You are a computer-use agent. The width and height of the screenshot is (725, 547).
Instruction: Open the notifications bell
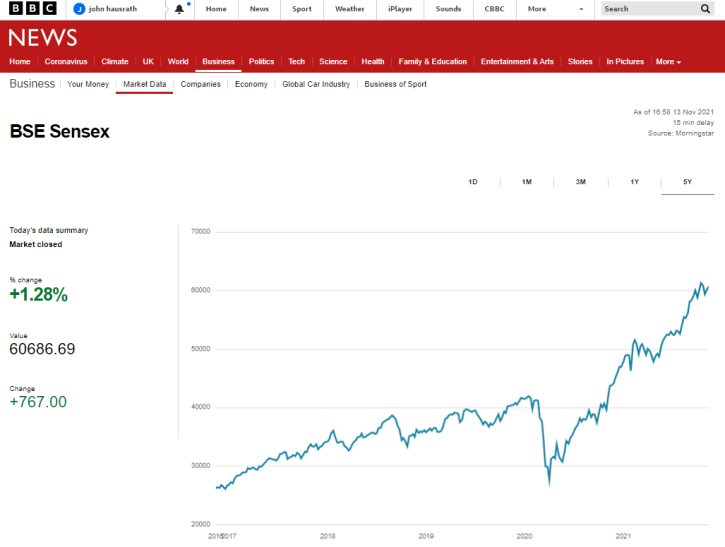(x=179, y=9)
